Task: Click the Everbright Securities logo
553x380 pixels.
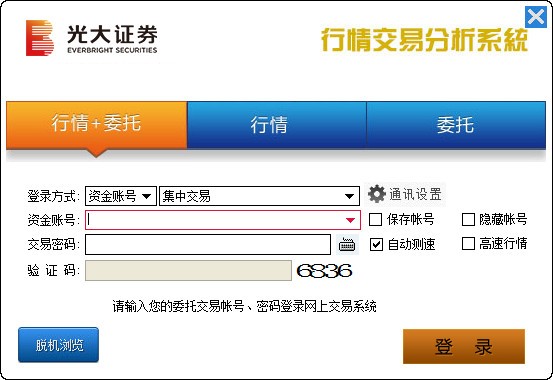Action: click(x=92, y=38)
